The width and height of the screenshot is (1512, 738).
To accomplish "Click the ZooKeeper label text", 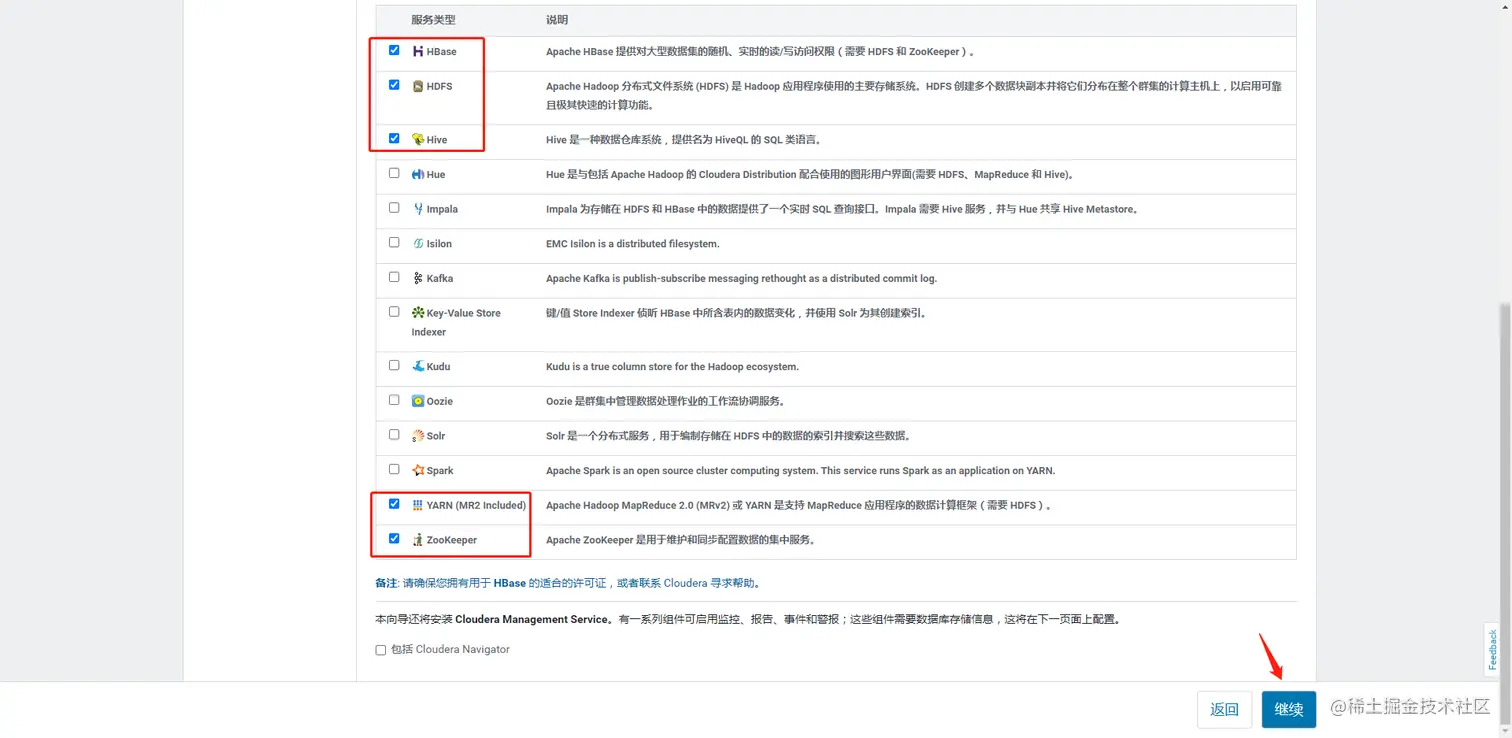I will click(451, 541).
